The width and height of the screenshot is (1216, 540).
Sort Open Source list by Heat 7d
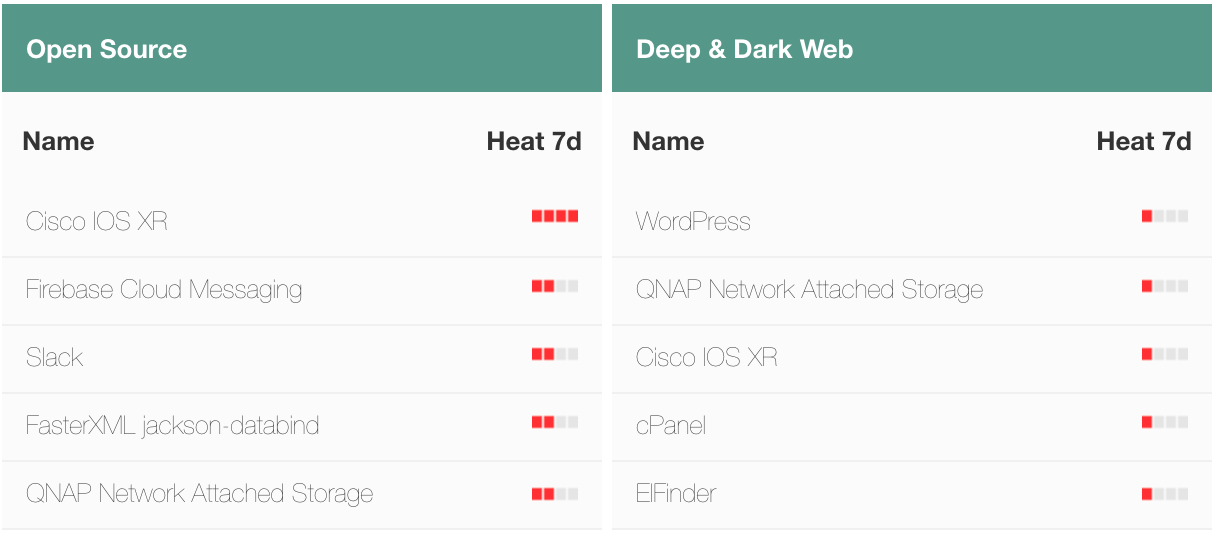click(x=534, y=141)
